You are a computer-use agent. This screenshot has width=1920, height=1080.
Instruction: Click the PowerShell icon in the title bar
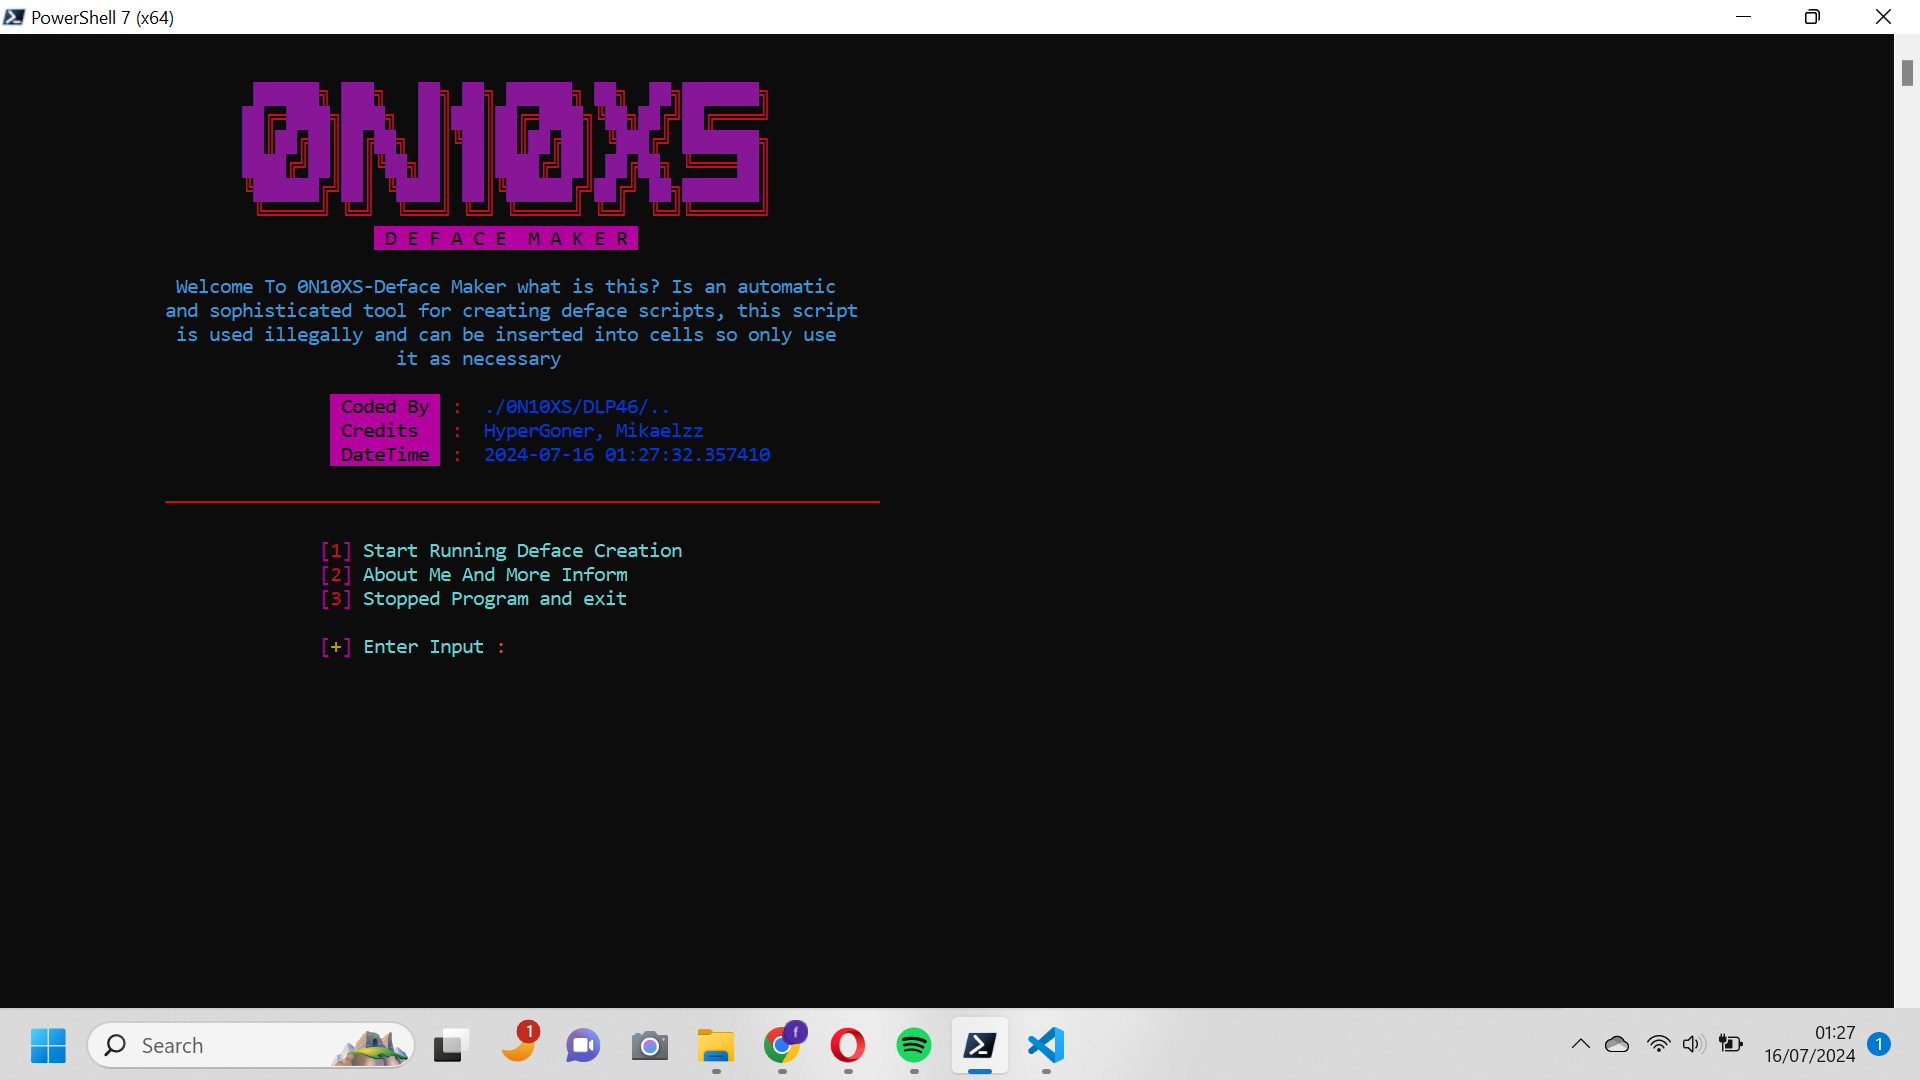(14, 17)
